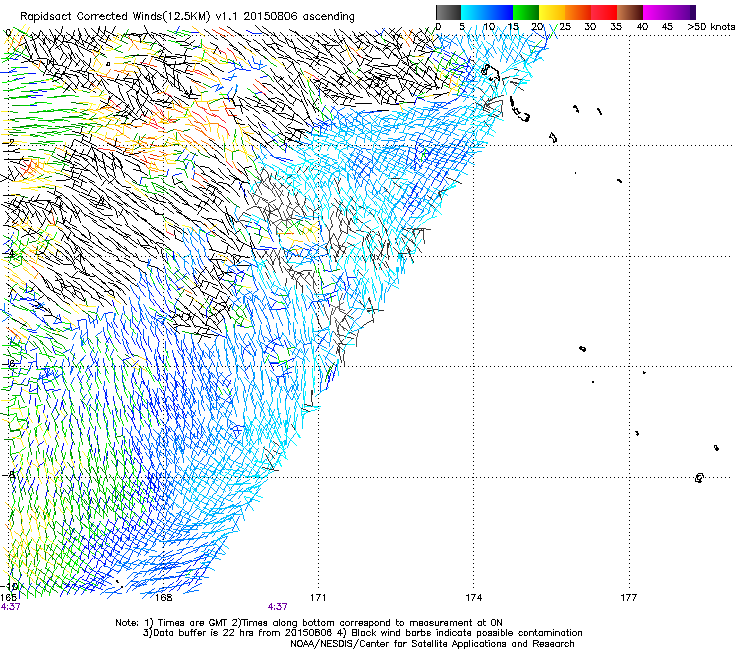Click the '35' legend scale number
The image size is (740, 650).
pos(616,27)
